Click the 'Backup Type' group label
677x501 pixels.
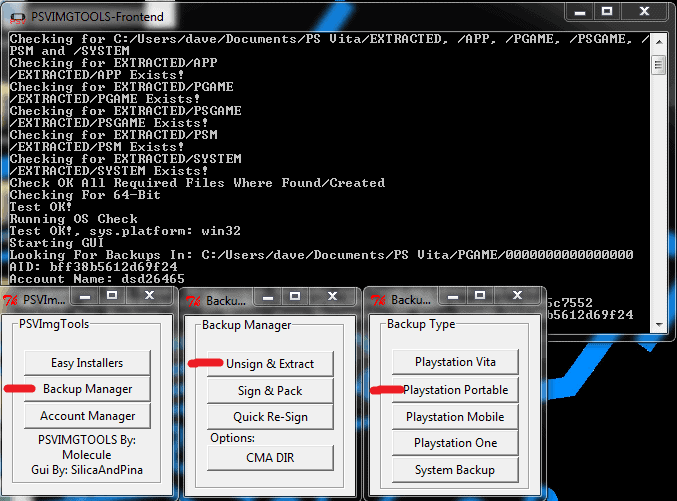click(421, 324)
